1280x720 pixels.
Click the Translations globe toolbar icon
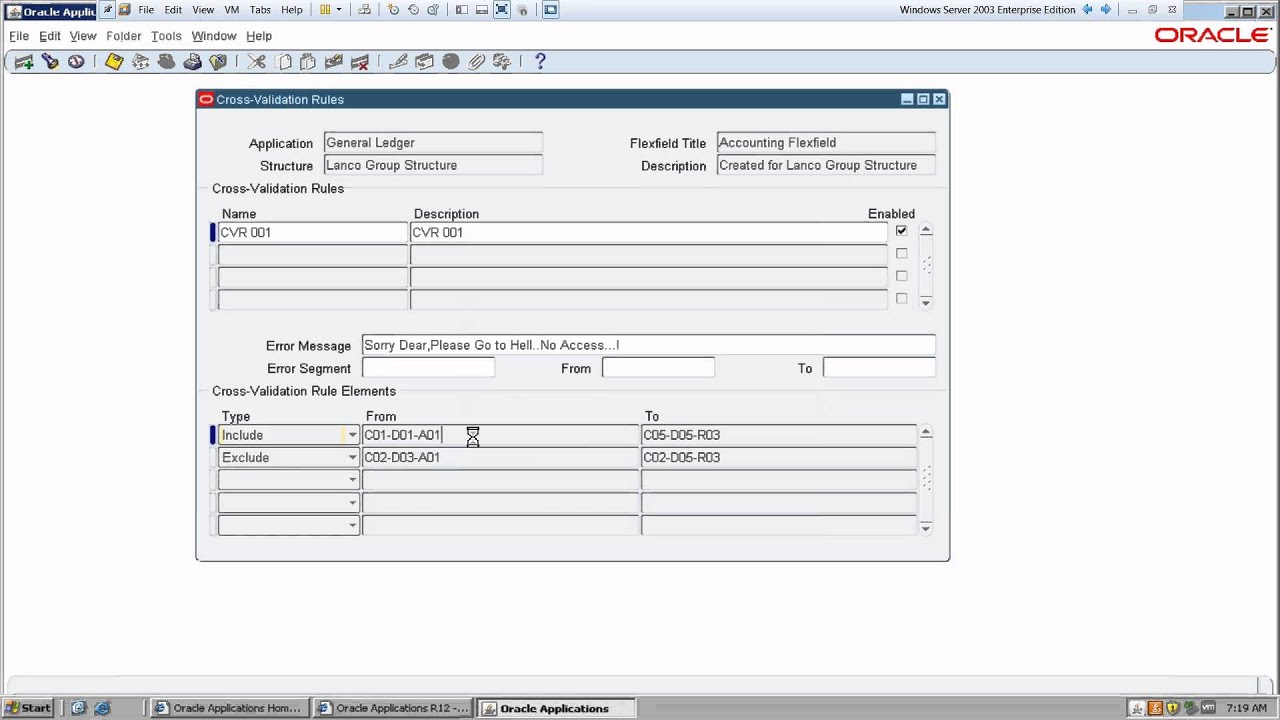[450, 62]
